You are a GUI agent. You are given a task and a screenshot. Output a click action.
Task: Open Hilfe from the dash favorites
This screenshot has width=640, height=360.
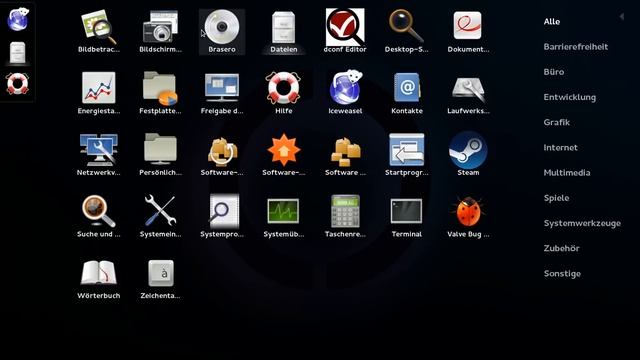coord(18,84)
